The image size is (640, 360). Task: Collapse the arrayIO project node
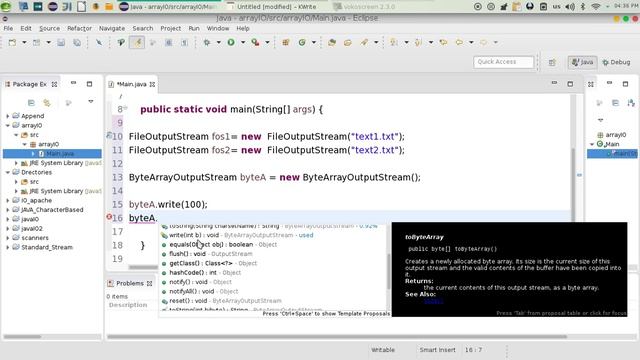[8, 125]
